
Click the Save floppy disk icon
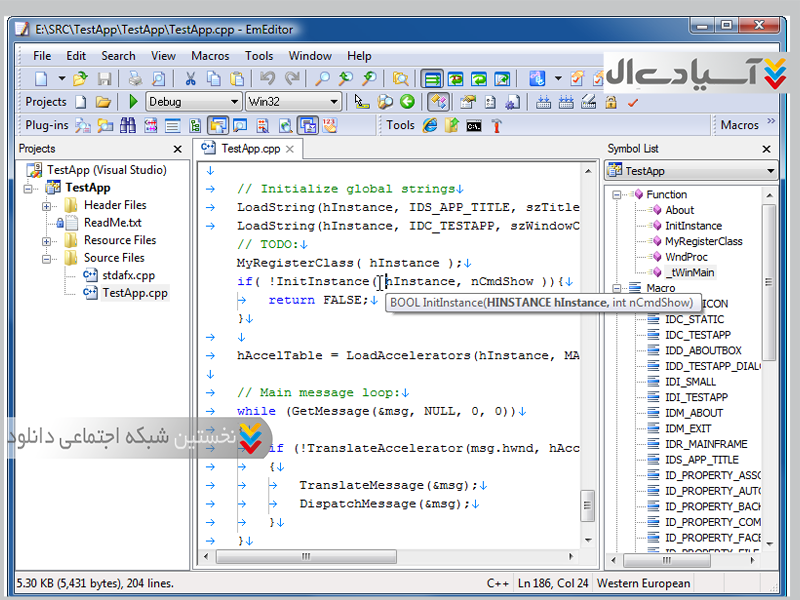pos(104,78)
